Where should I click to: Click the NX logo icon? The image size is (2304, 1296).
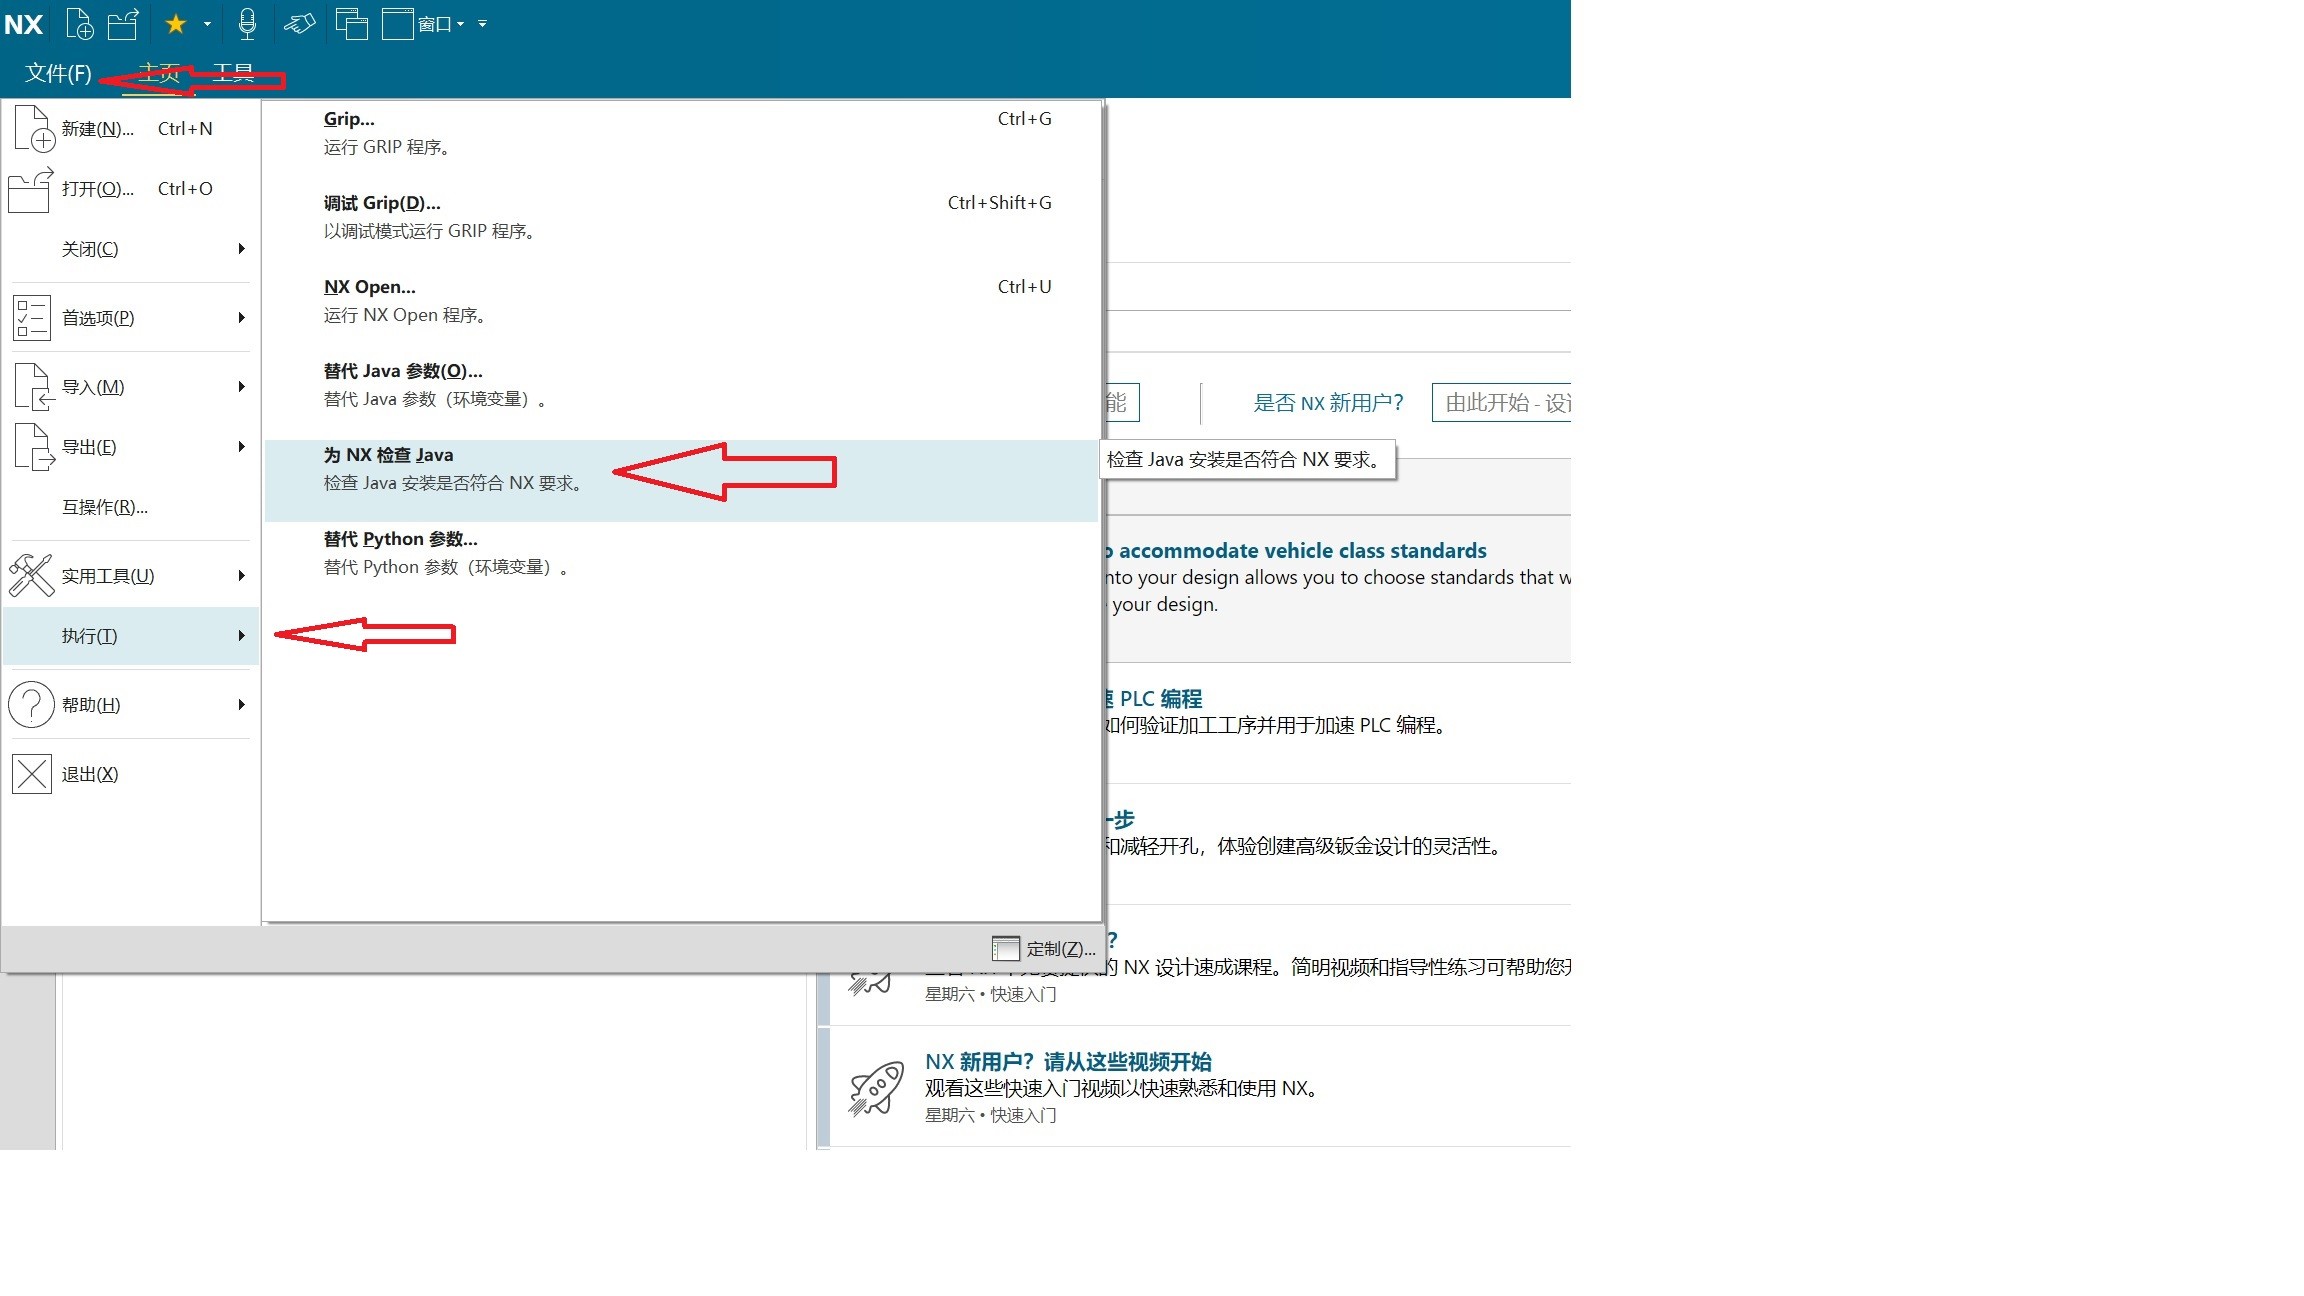(x=23, y=24)
